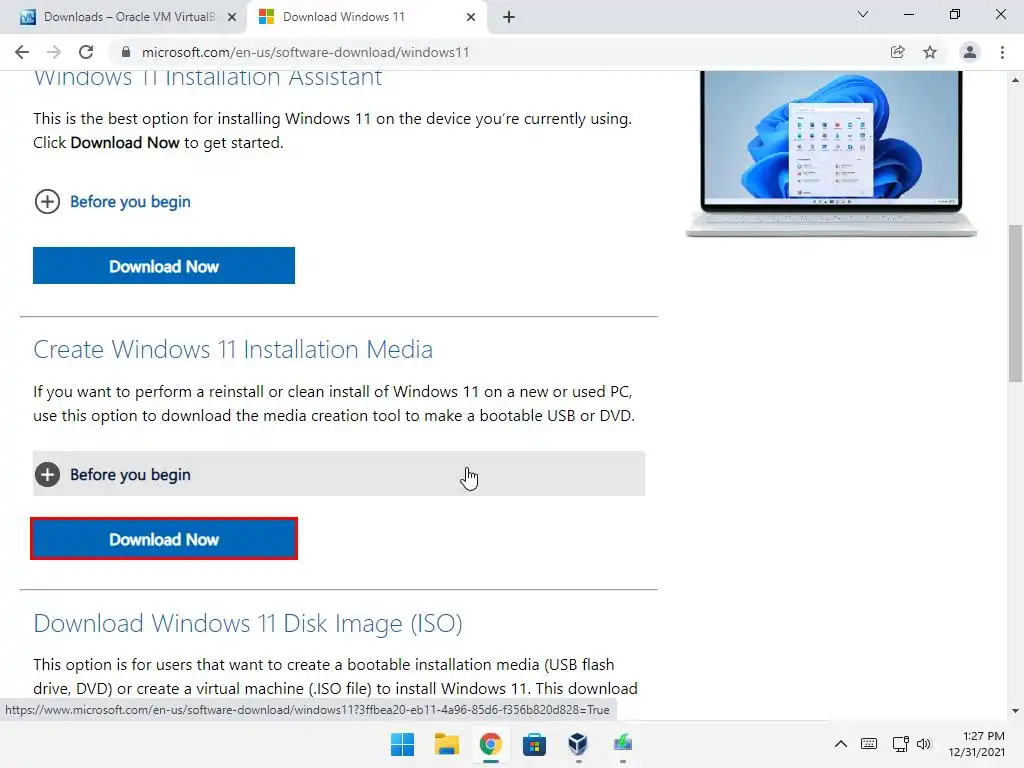Download Now for Windows 11 Installation Assistant
The image size is (1024, 768).
click(164, 266)
